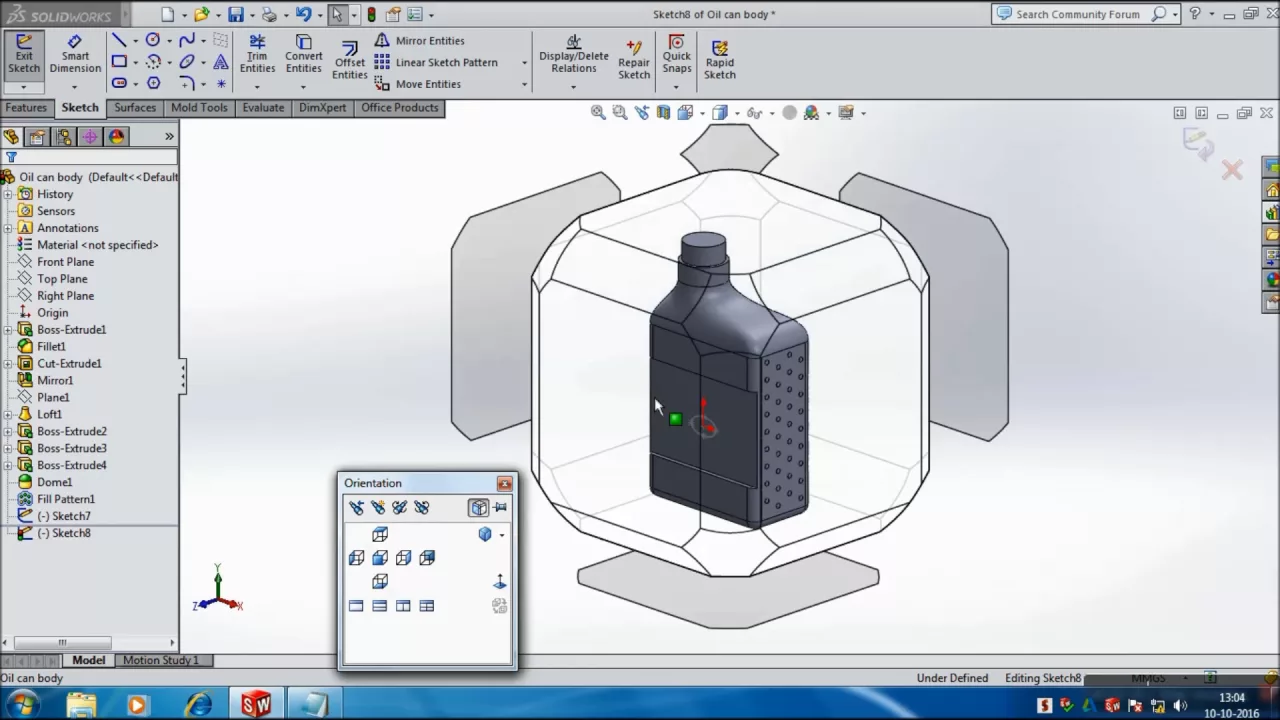Switch to the Surfaces tab
Image resolution: width=1280 pixels, height=720 pixels.
[135, 108]
